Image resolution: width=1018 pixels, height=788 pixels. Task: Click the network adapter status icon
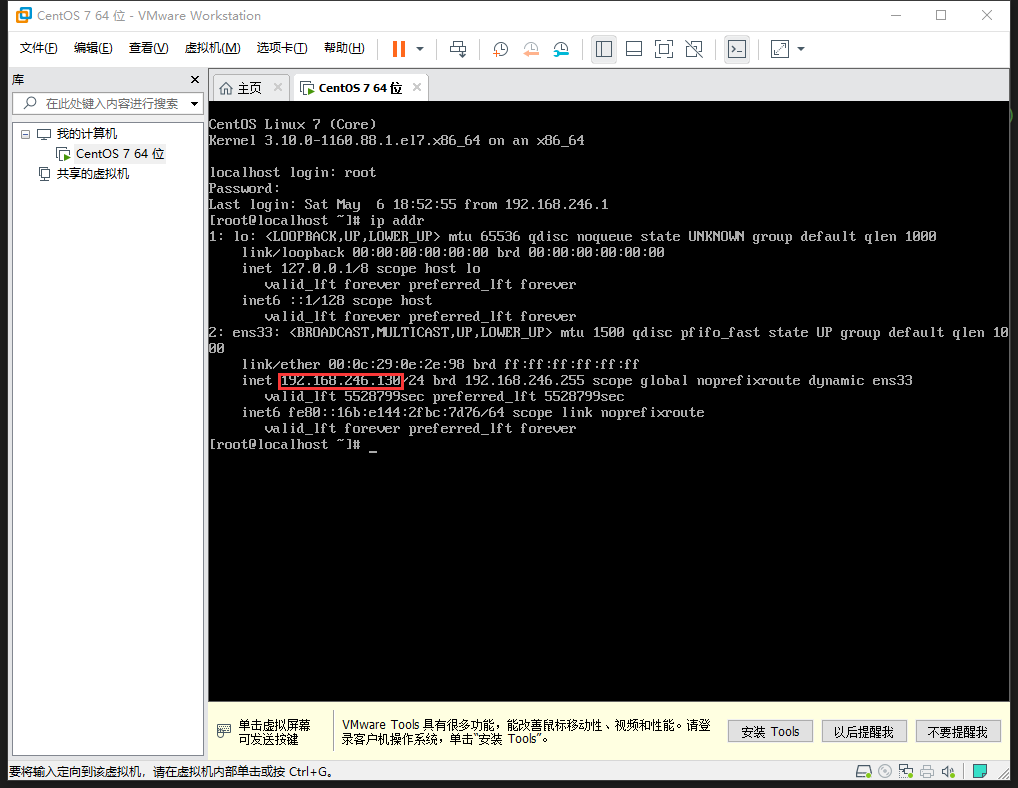906,771
